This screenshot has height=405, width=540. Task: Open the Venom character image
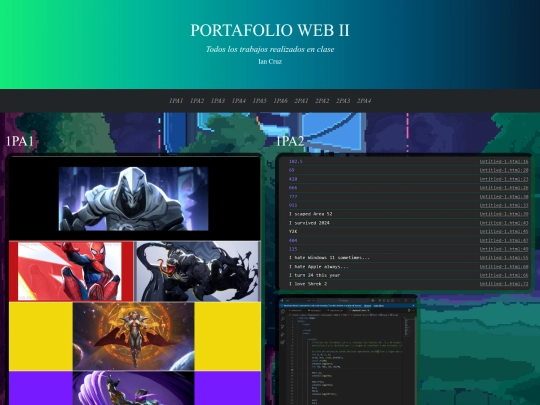[x=198, y=271]
